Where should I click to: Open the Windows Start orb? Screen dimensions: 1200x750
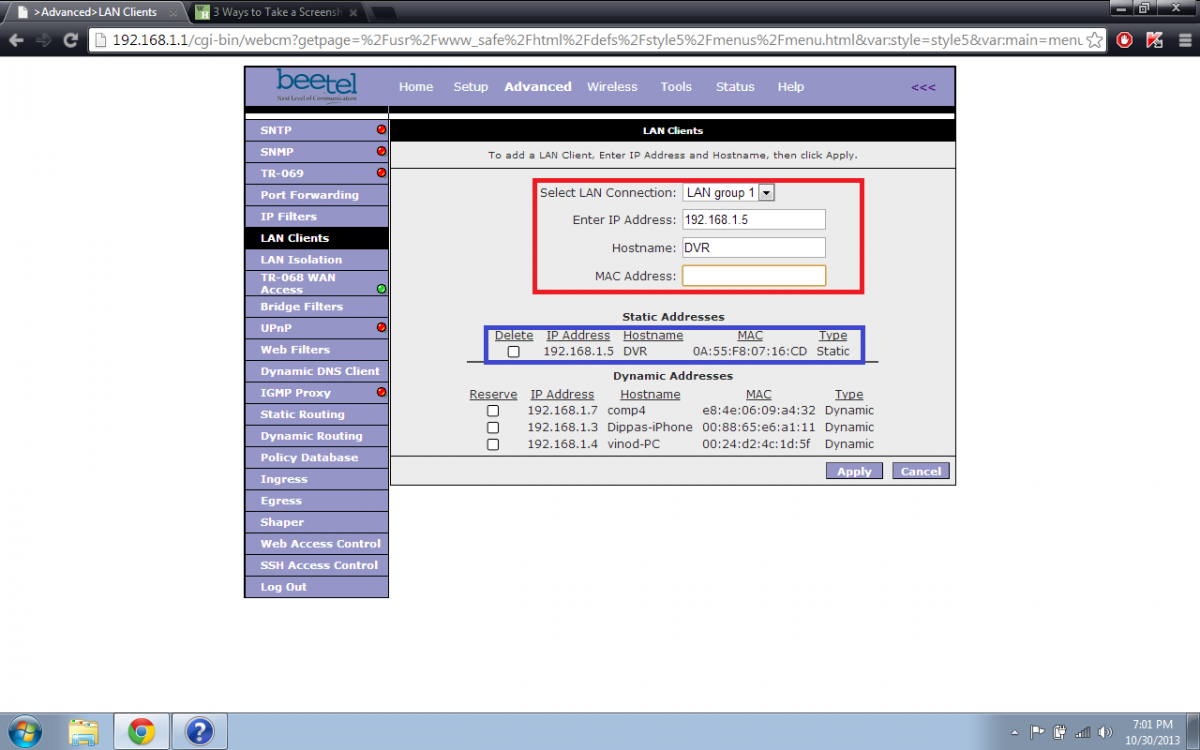pos(24,731)
